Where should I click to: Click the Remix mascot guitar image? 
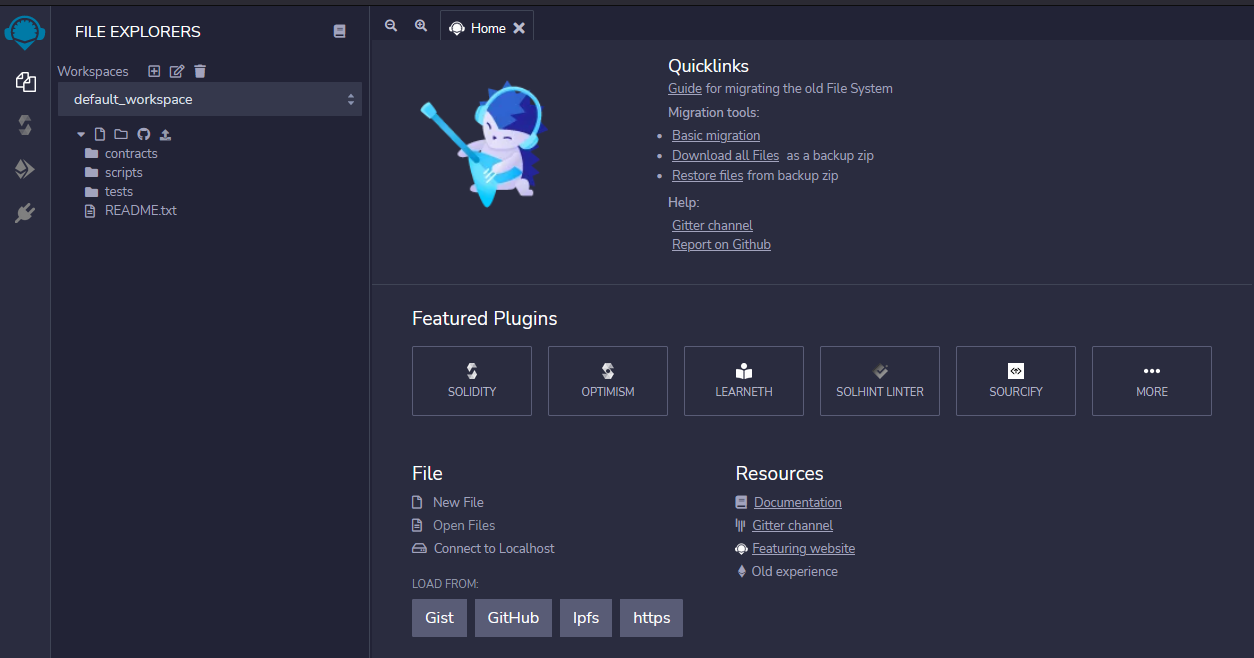coord(484,147)
